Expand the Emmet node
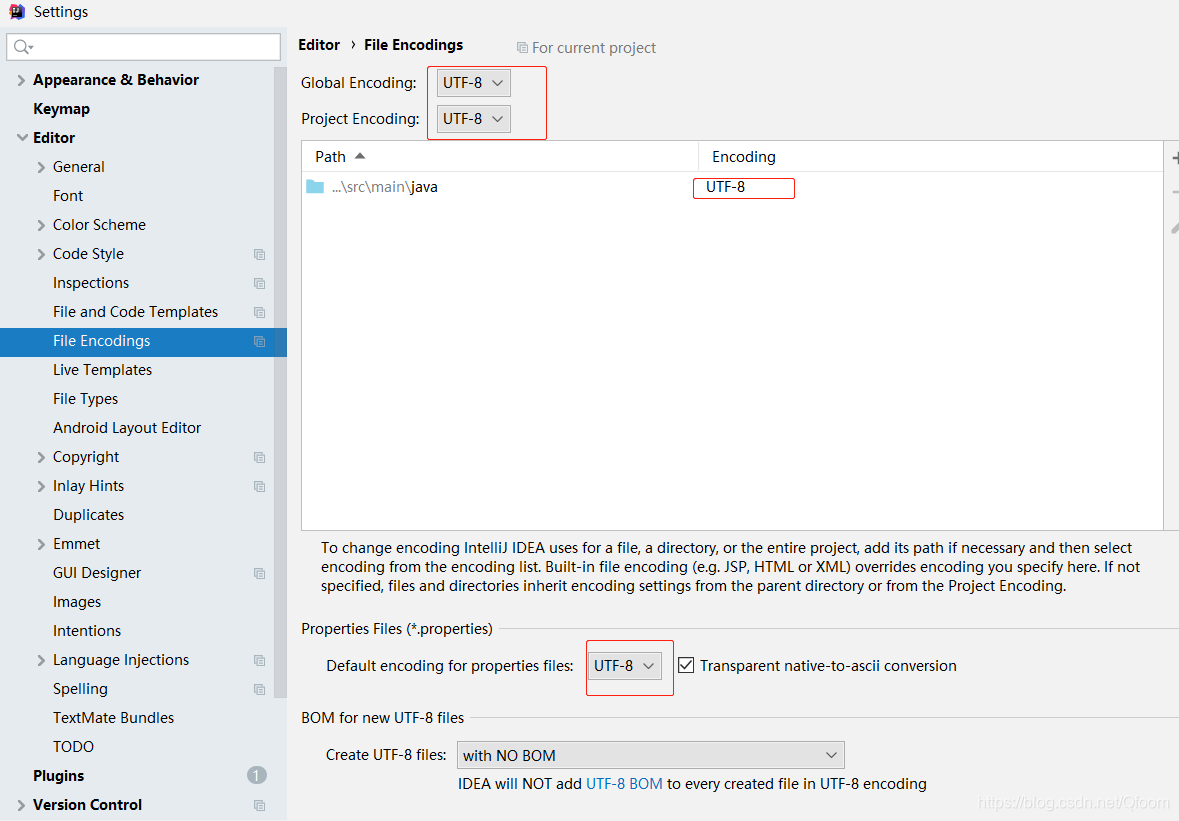Viewport: 1179px width, 821px height. coord(41,544)
